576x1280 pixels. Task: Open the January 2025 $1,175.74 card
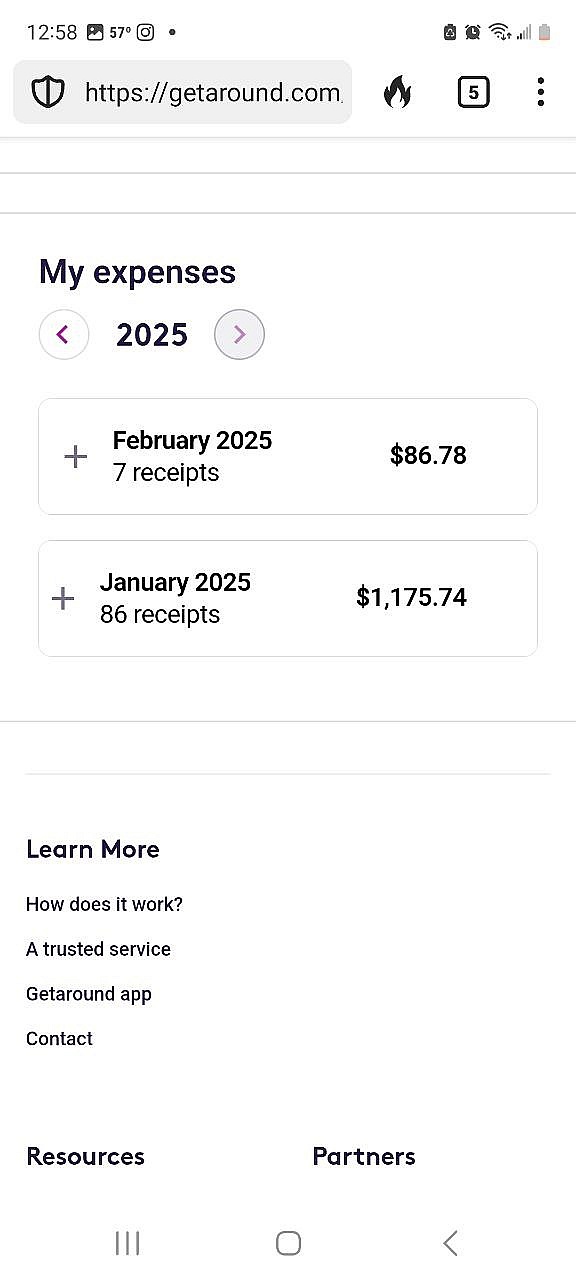(288, 599)
